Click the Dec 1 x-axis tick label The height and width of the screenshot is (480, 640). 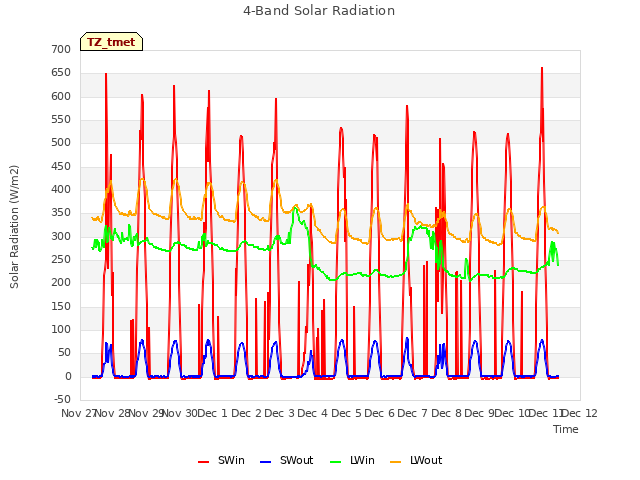(212, 413)
